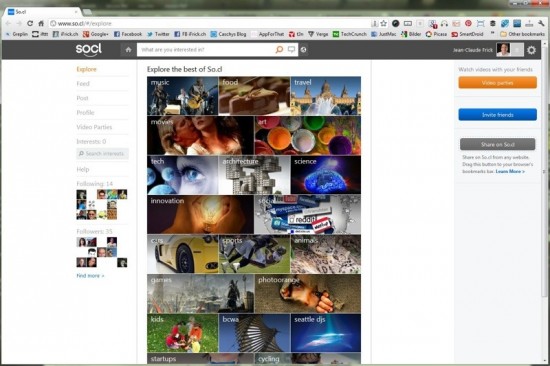
Task: Open Video Parties in the sidebar
Action: point(94,127)
